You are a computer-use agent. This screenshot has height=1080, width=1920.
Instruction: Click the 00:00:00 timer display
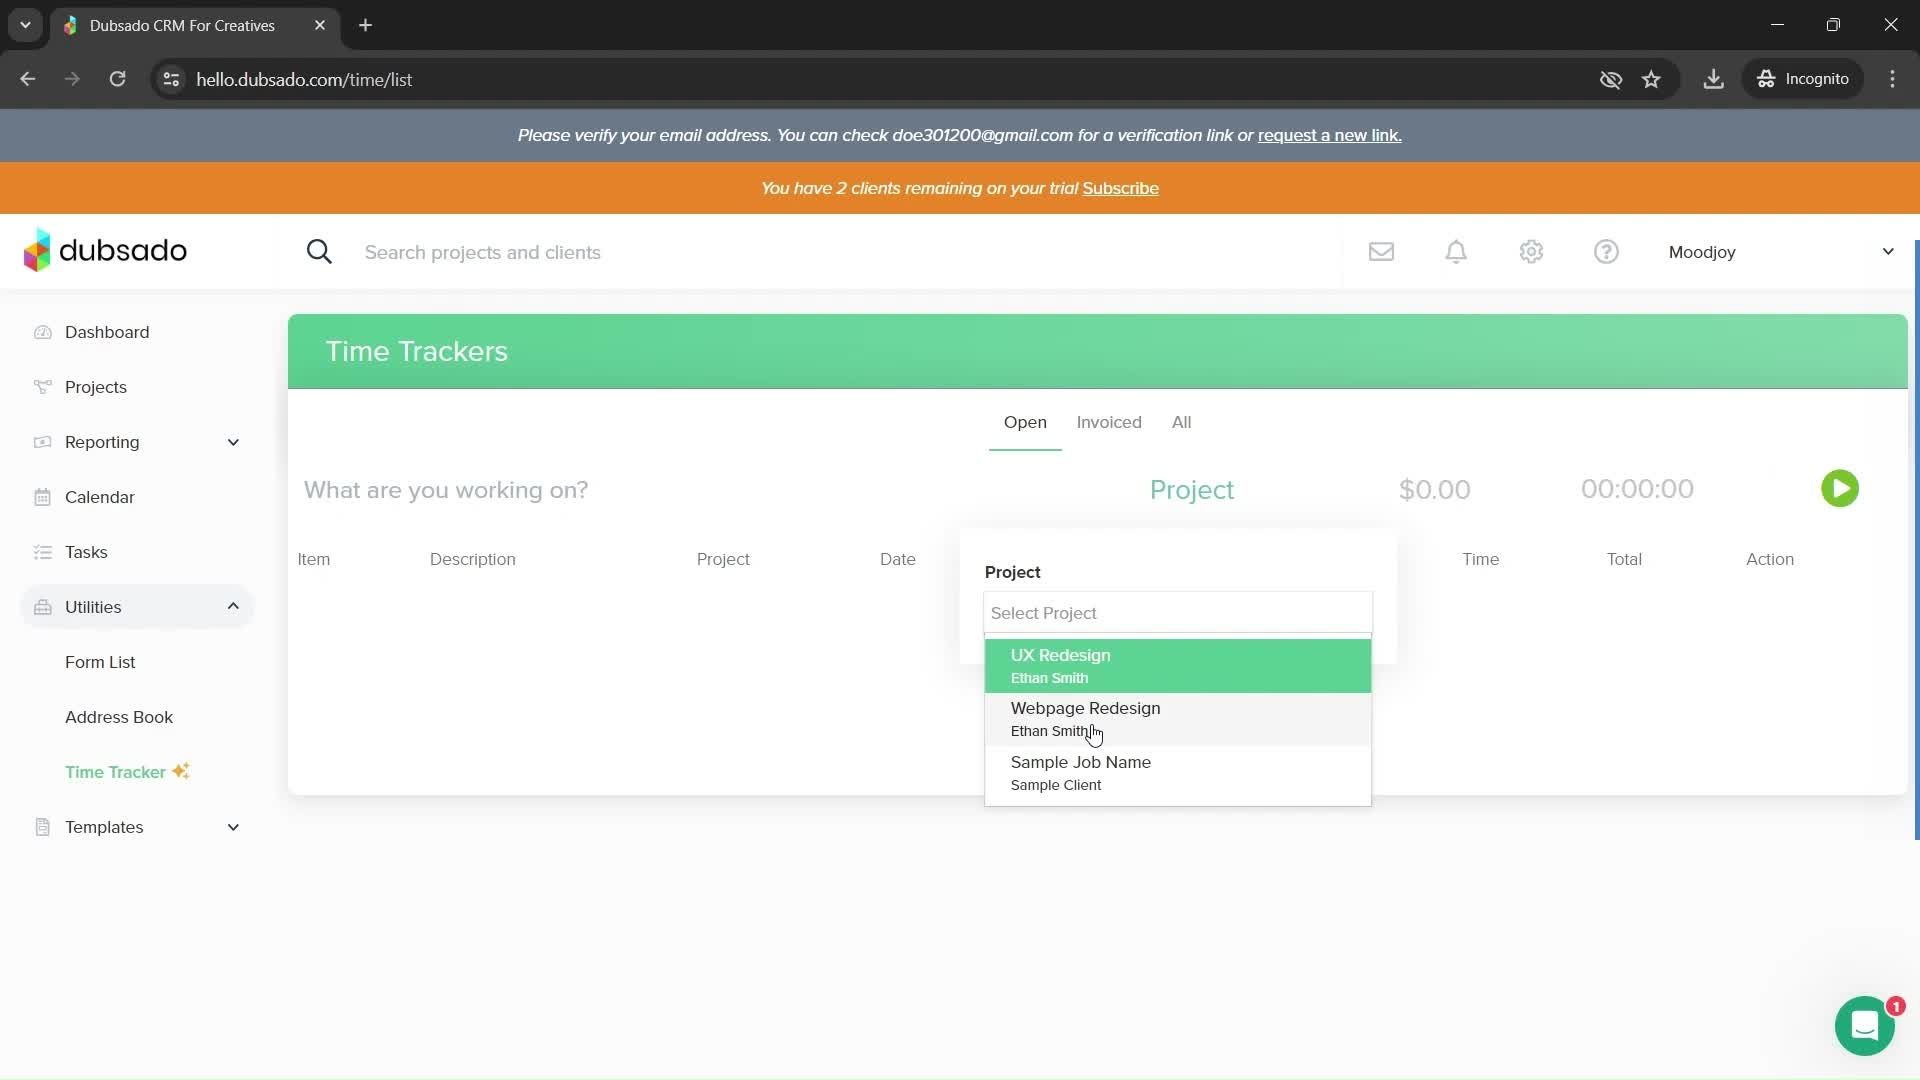1637,489
